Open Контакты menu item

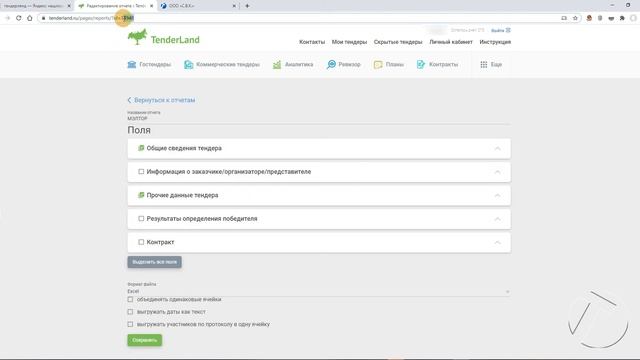(x=312, y=42)
